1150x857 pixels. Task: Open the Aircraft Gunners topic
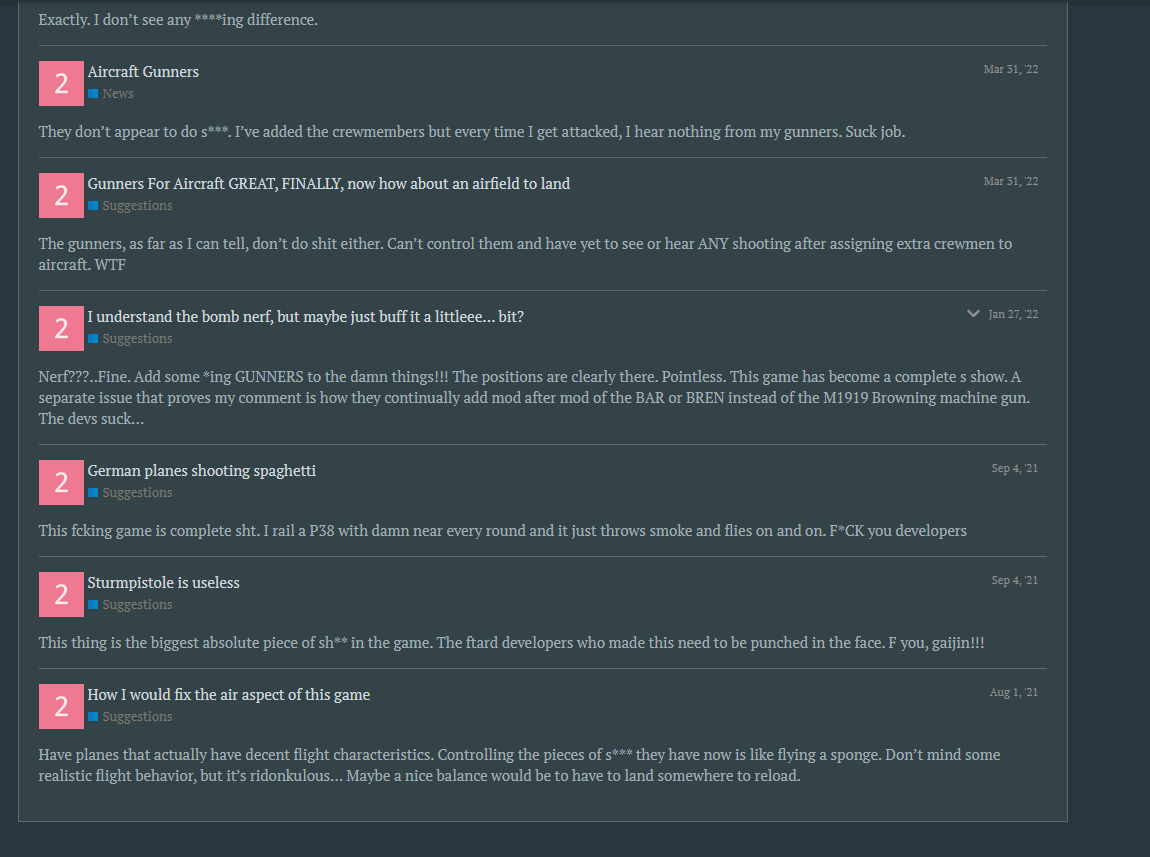click(143, 72)
